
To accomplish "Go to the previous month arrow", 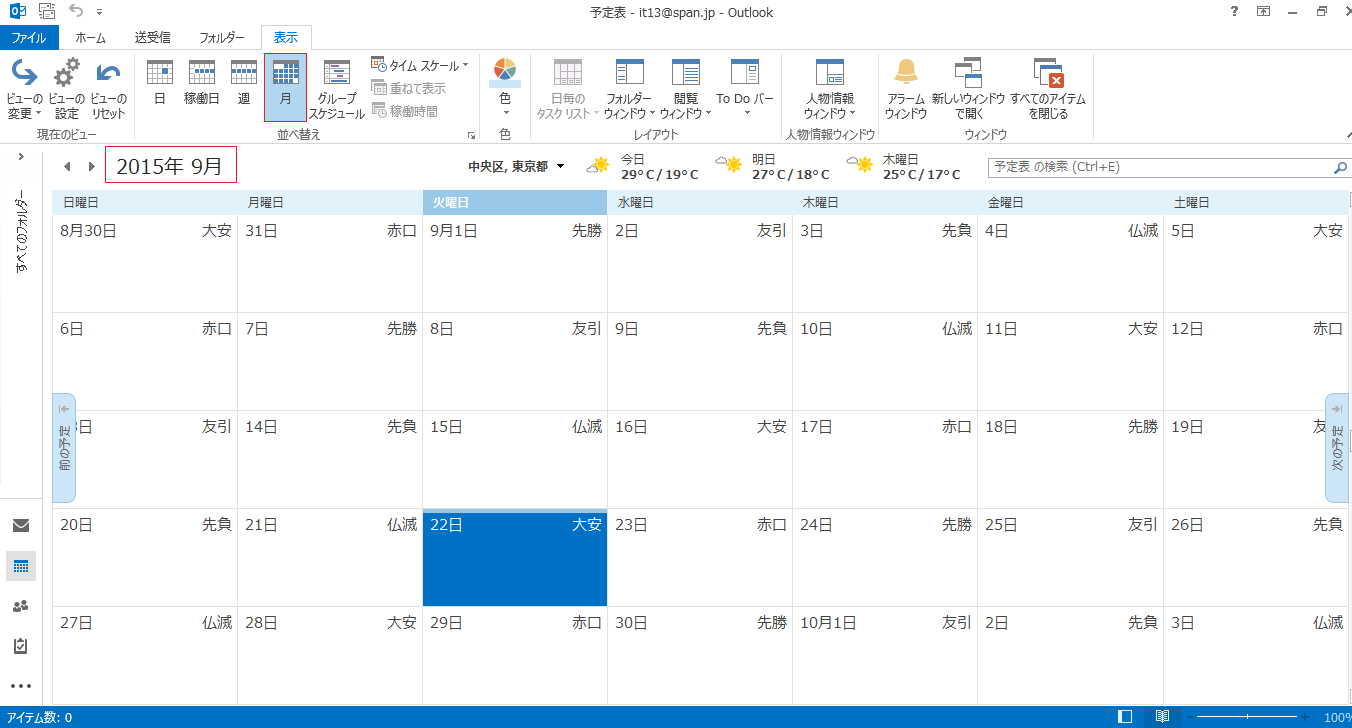I will pos(66,167).
